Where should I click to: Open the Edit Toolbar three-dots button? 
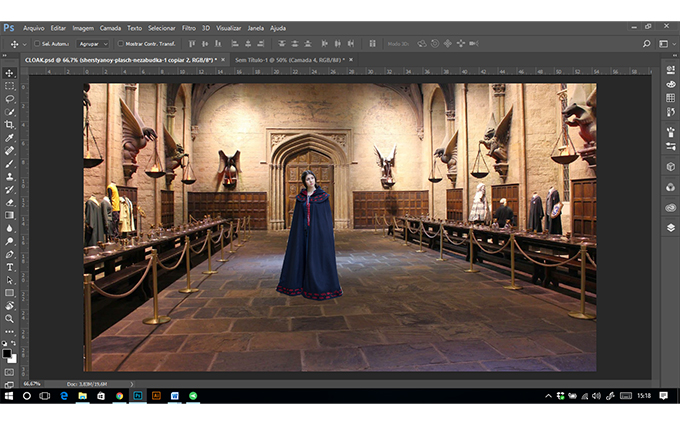(9, 332)
